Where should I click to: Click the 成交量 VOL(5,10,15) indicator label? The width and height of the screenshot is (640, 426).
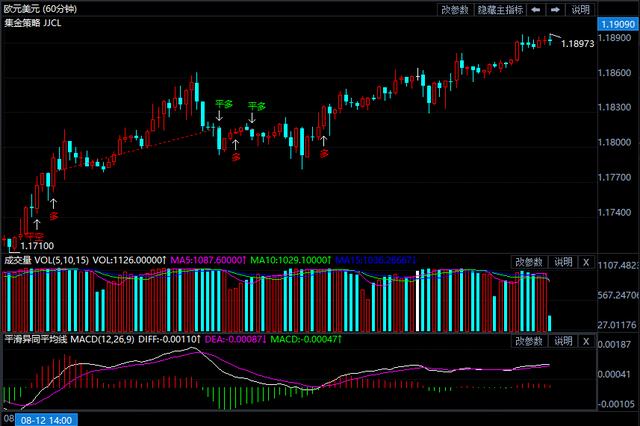pos(58,262)
